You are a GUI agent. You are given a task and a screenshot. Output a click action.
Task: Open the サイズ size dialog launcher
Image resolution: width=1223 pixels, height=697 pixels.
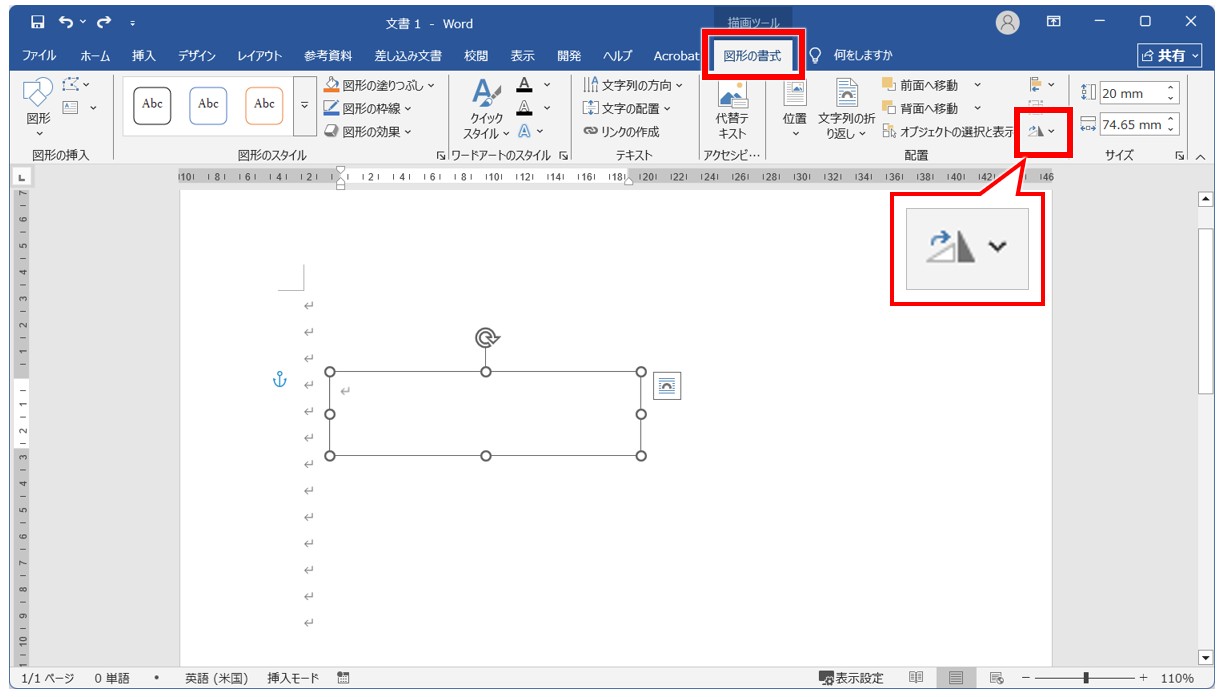pos(1180,156)
